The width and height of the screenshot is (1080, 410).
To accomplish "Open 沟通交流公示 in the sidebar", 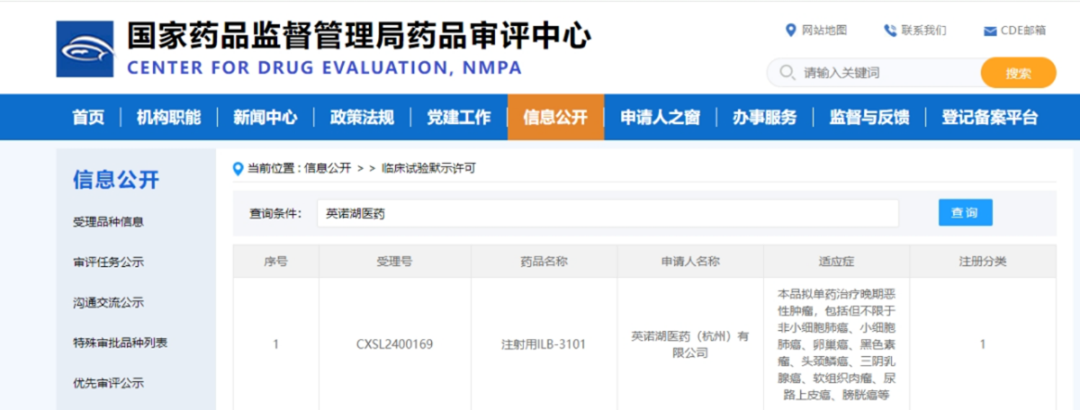I will [x=108, y=303].
